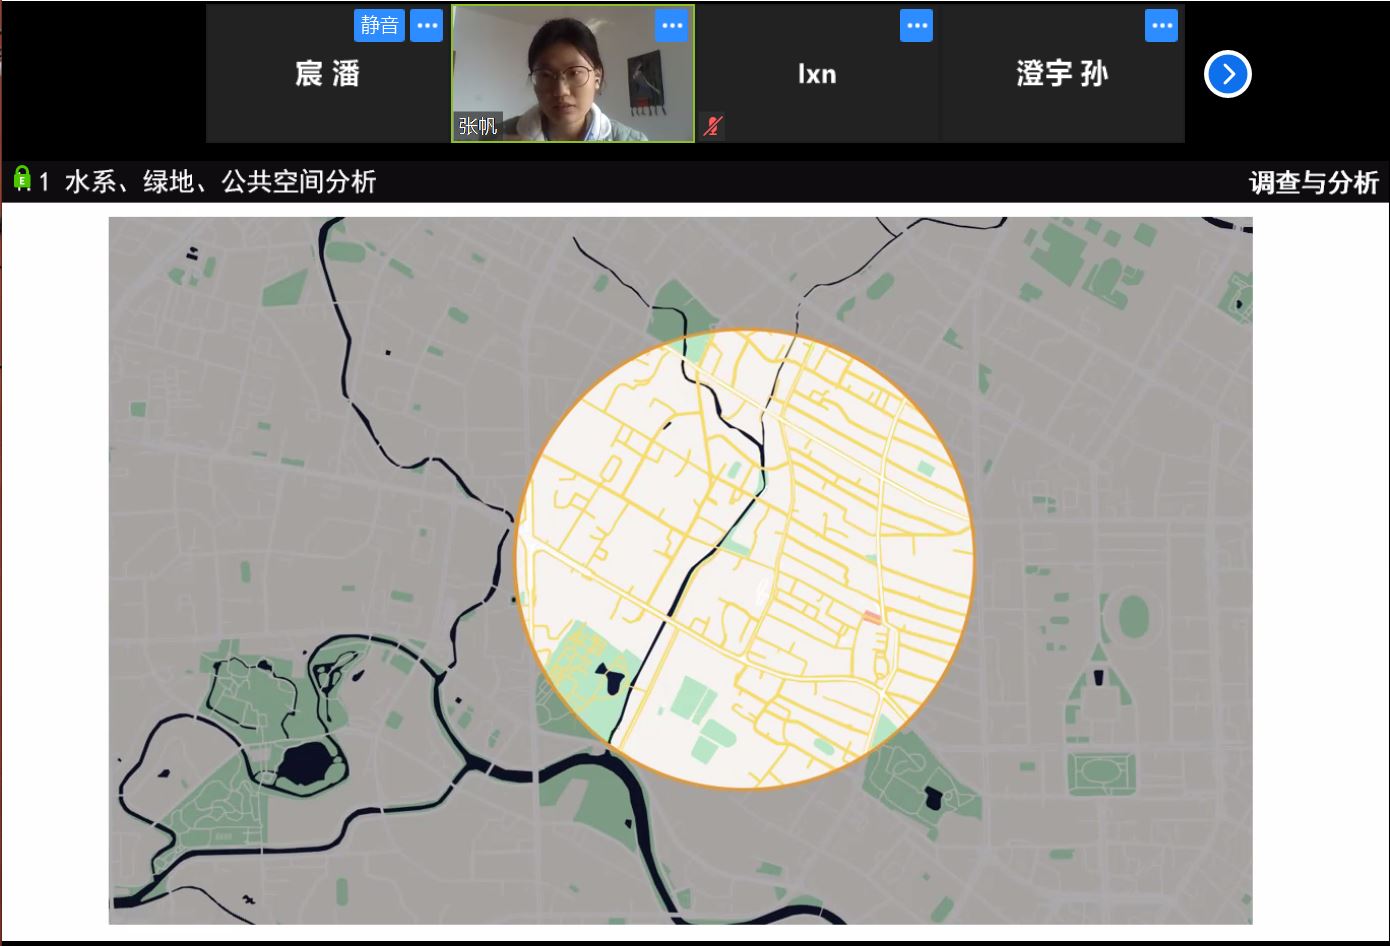Image resolution: width=1390 pixels, height=946 pixels.
Task: Click the 调查与分析 section heading
Action: pos(1313,182)
